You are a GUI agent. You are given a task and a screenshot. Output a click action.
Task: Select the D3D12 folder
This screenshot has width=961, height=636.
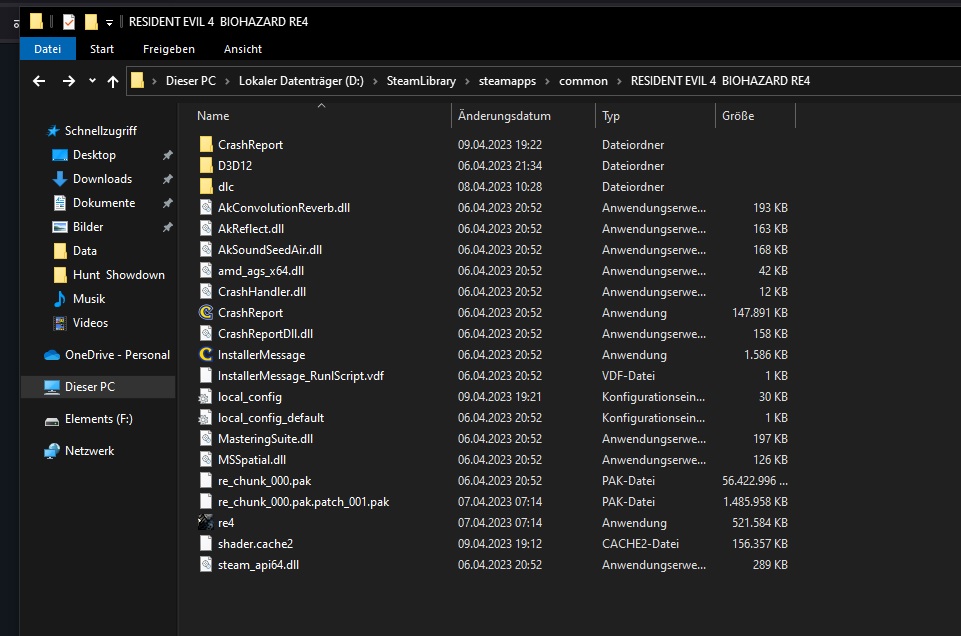237,165
